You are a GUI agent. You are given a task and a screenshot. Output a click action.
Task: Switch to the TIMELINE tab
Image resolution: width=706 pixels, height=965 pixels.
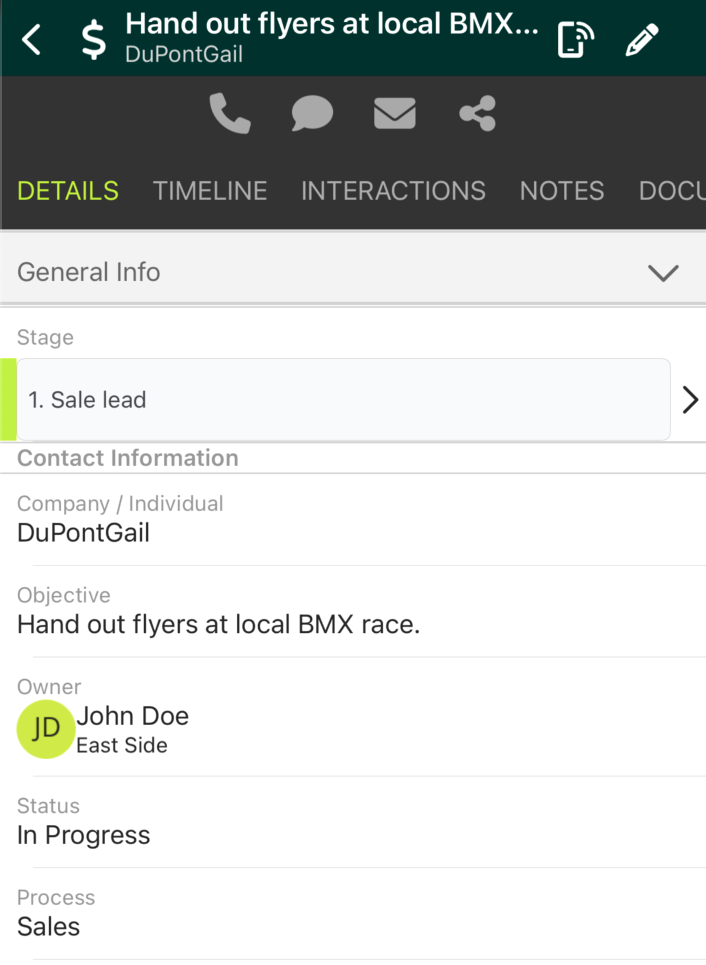tap(210, 191)
